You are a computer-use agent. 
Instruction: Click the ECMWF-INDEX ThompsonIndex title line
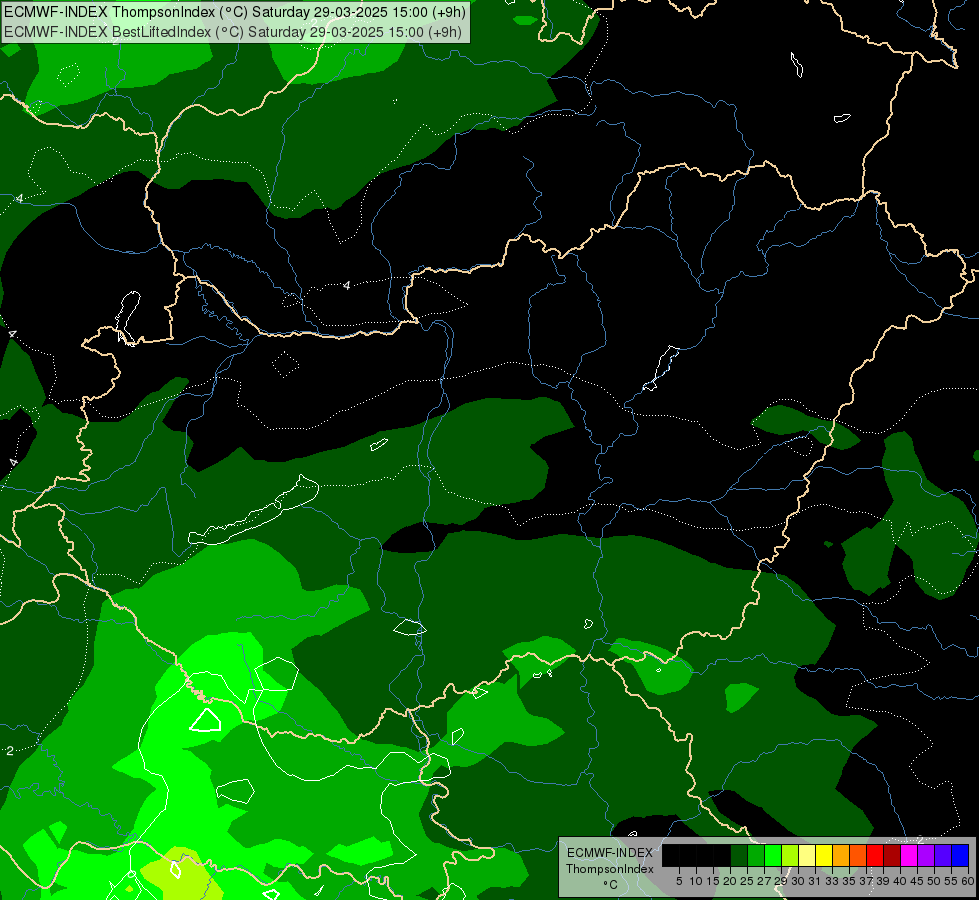pos(235,12)
